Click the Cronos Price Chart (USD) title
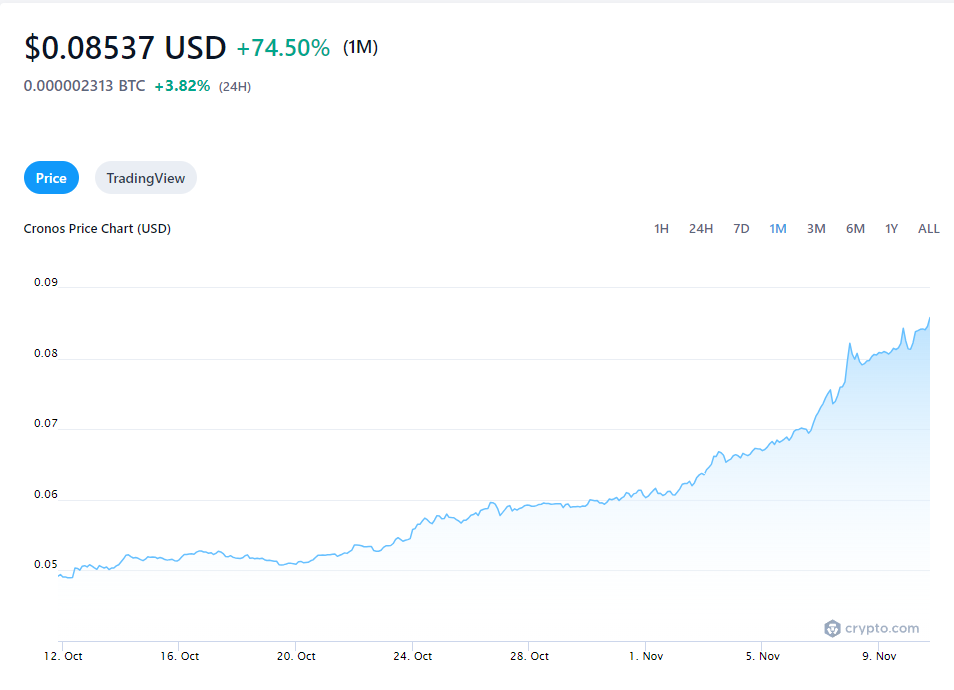The image size is (954, 690). pyautogui.click(x=97, y=229)
